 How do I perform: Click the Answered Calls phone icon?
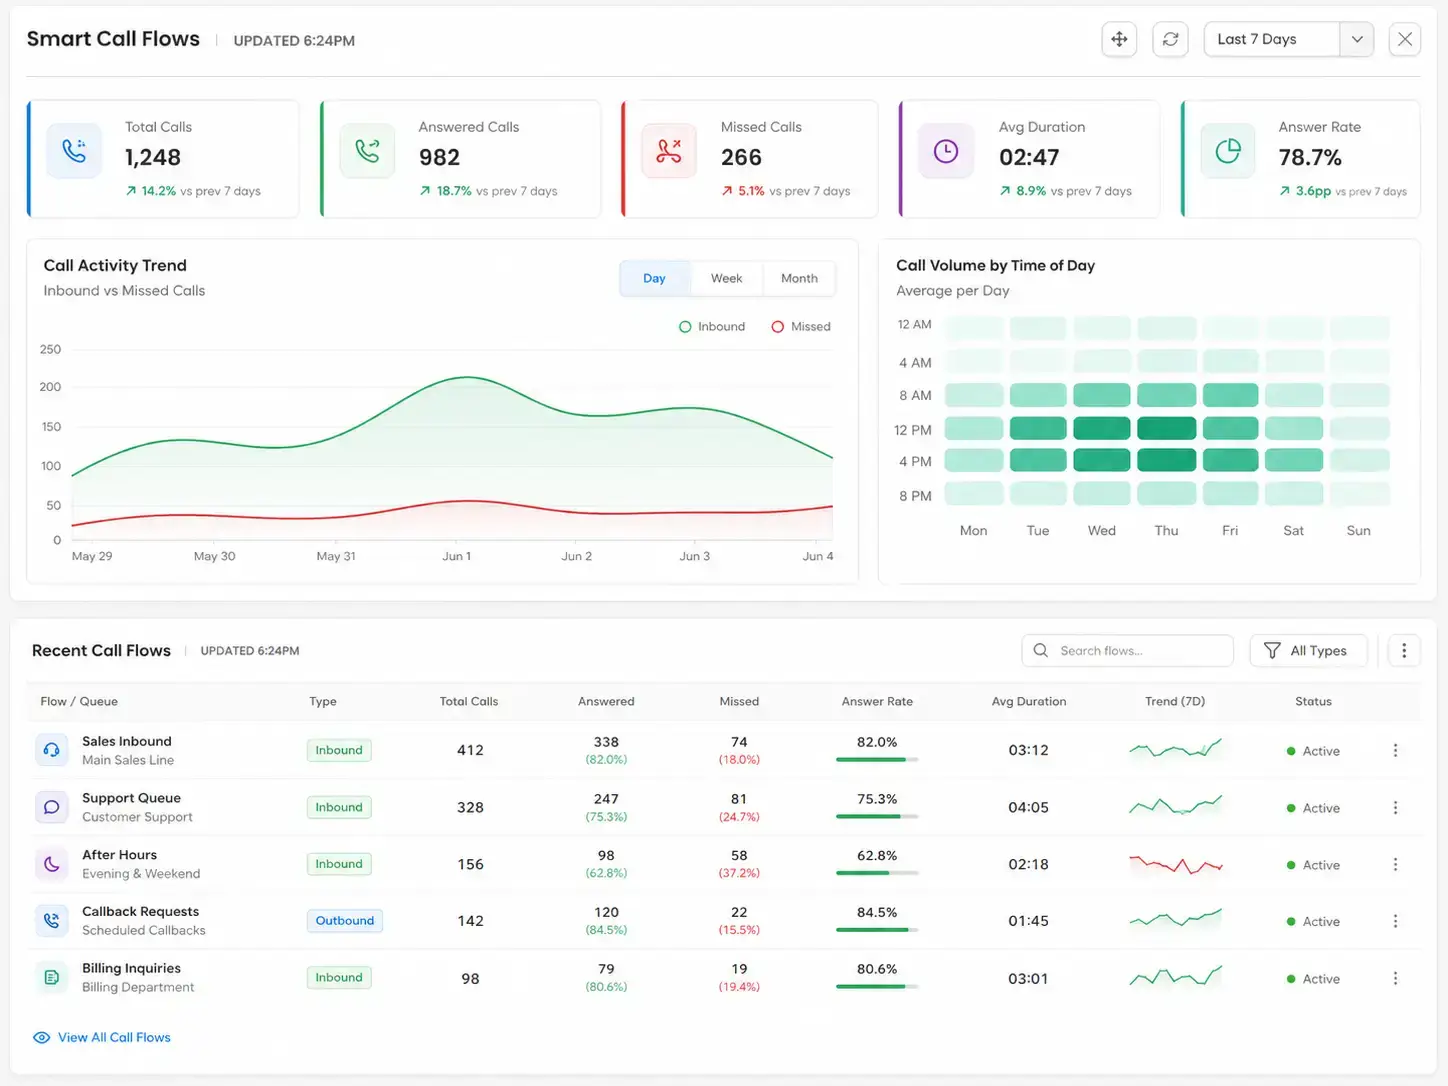click(x=367, y=151)
